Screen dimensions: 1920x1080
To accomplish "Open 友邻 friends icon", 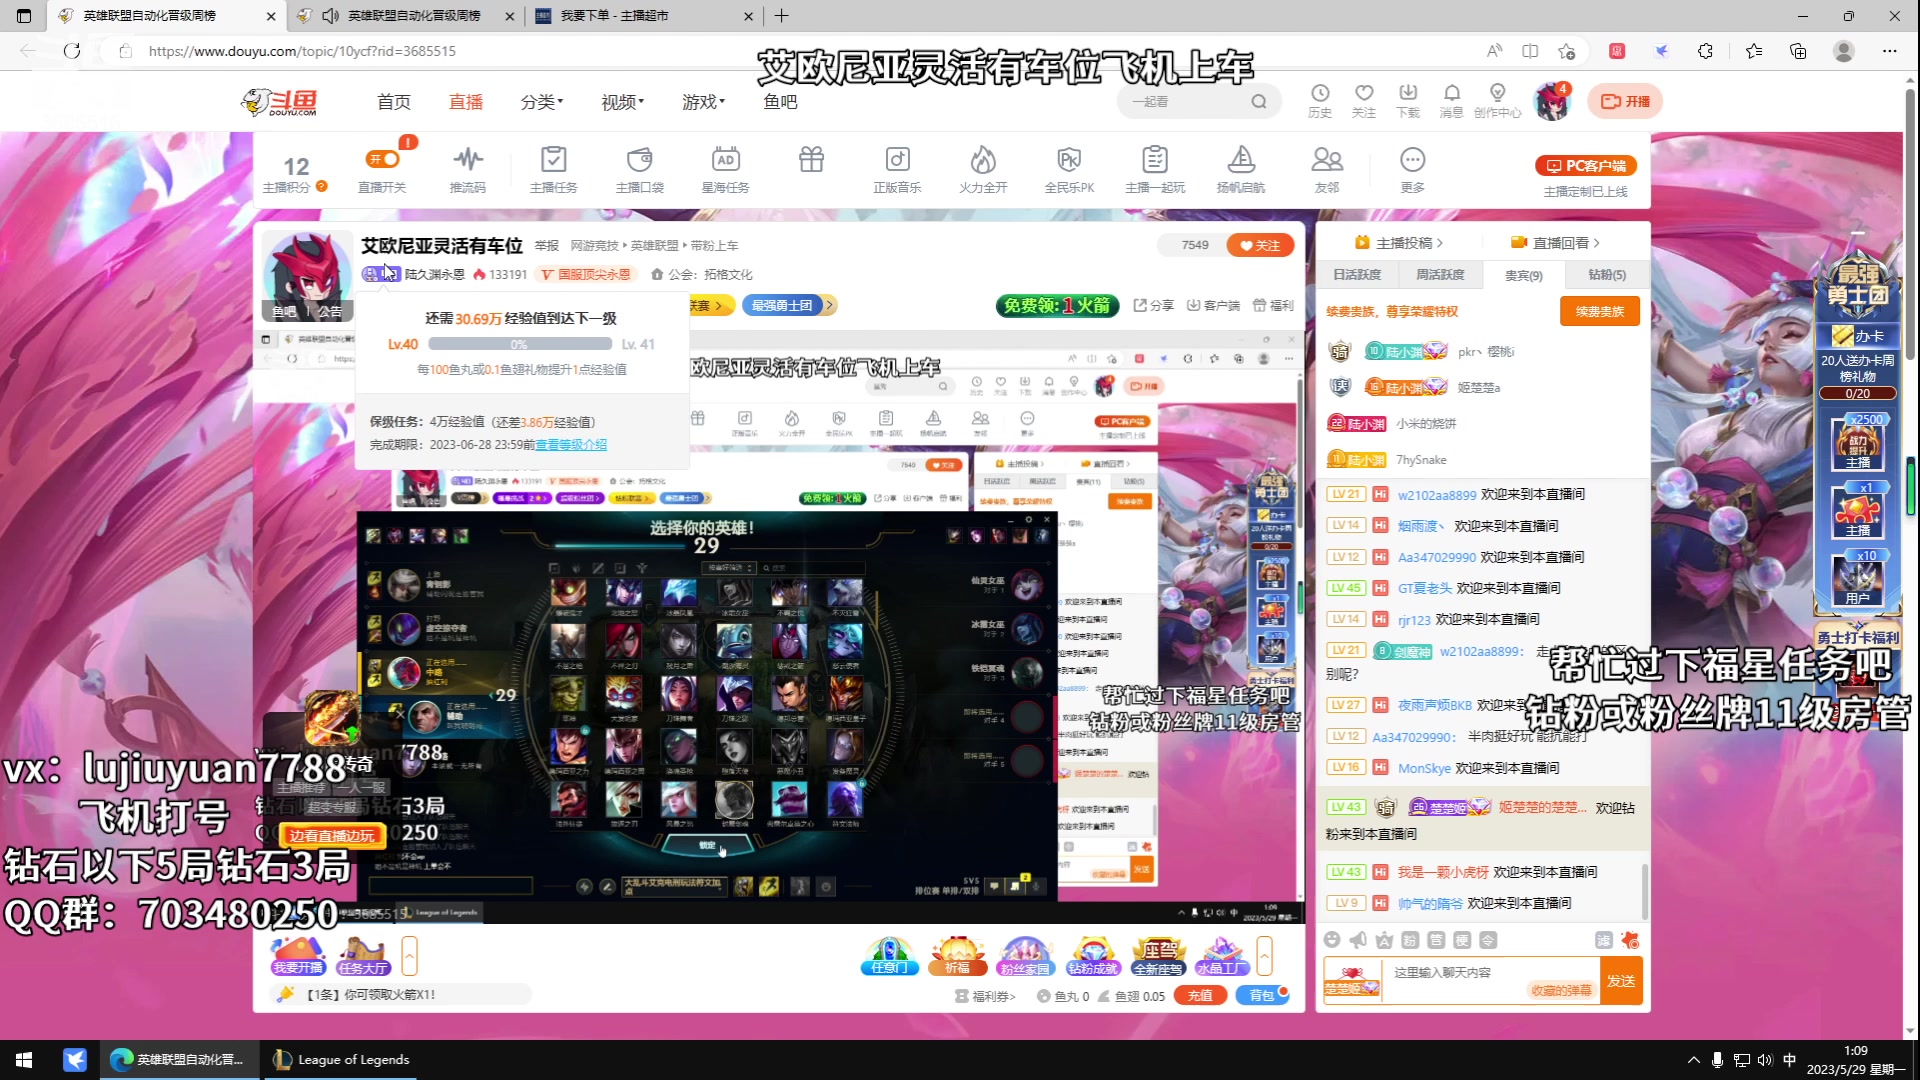I will coord(1327,168).
